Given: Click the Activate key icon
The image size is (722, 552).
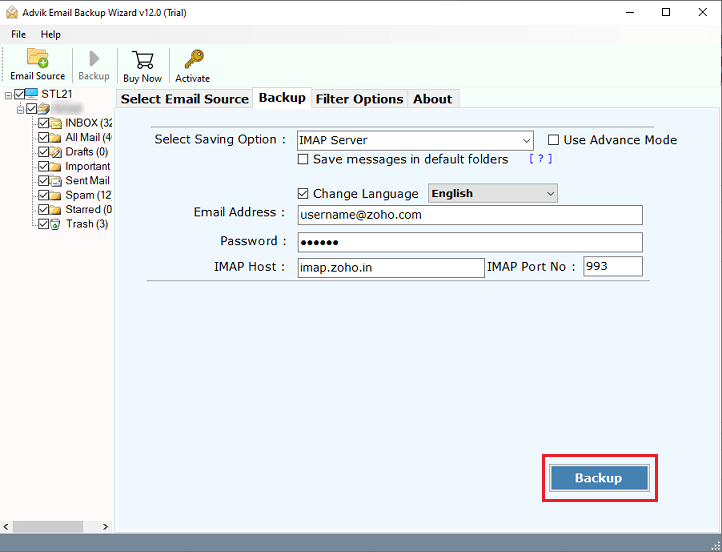Looking at the screenshot, I should pos(192,60).
